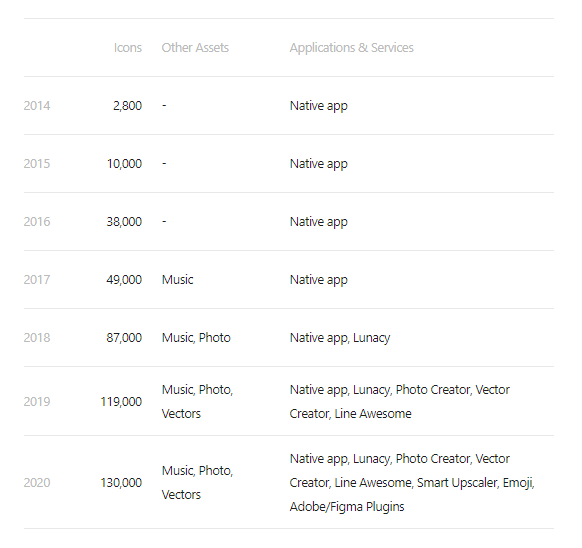Select the 38,000 icons value
582x548 pixels.
pyautogui.click(x=124, y=222)
